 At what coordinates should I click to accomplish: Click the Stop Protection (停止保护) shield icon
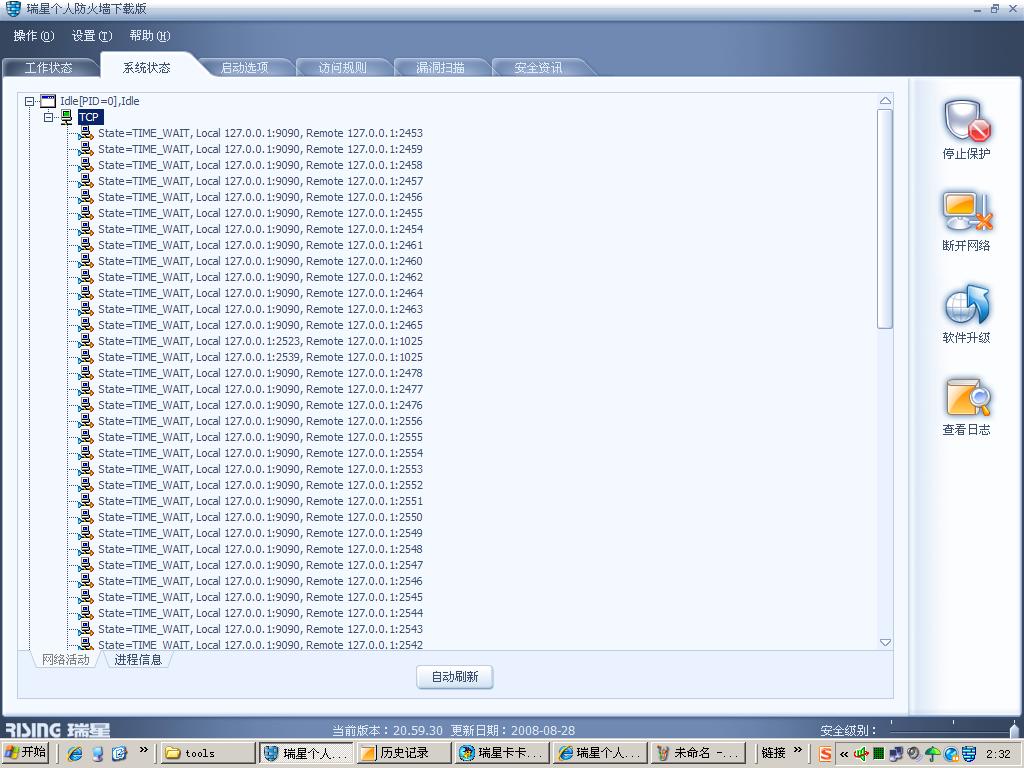point(967,121)
